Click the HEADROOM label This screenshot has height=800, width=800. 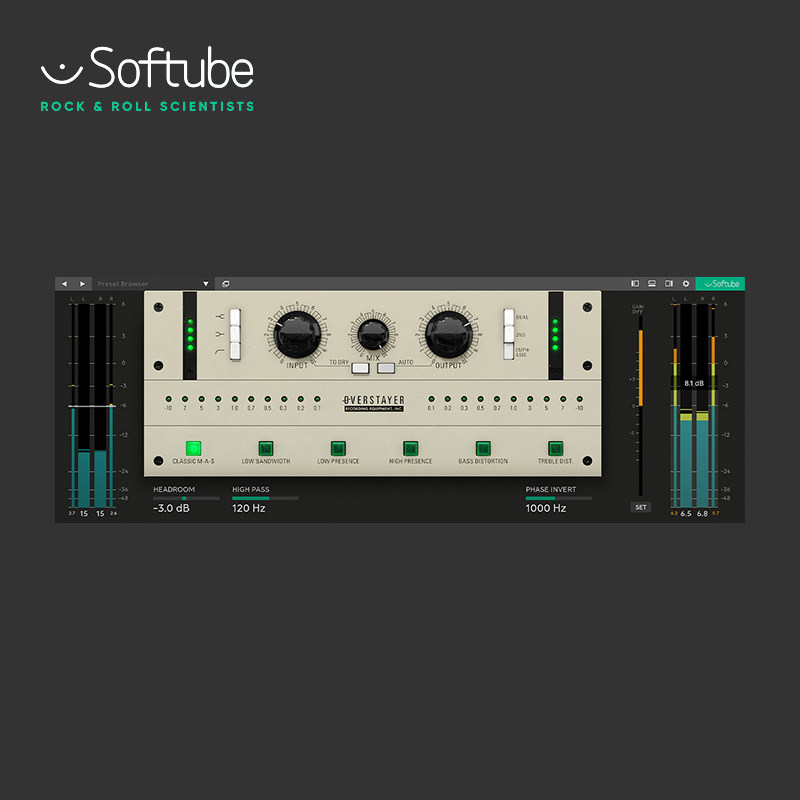pos(174,489)
